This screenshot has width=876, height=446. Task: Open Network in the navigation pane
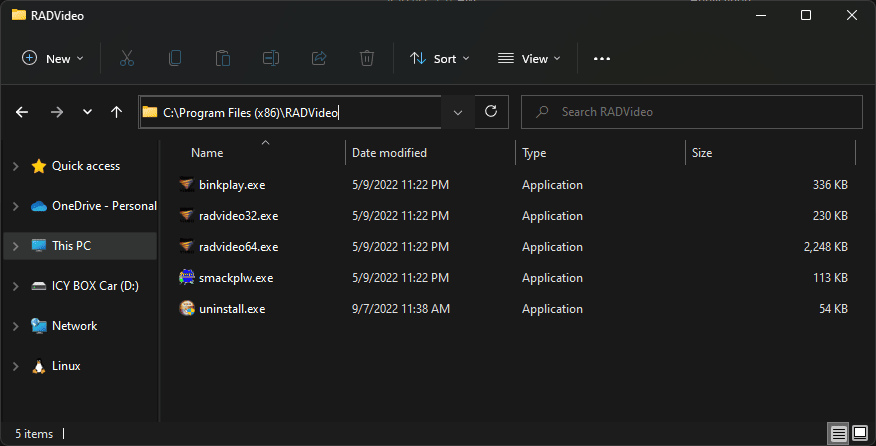75,326
